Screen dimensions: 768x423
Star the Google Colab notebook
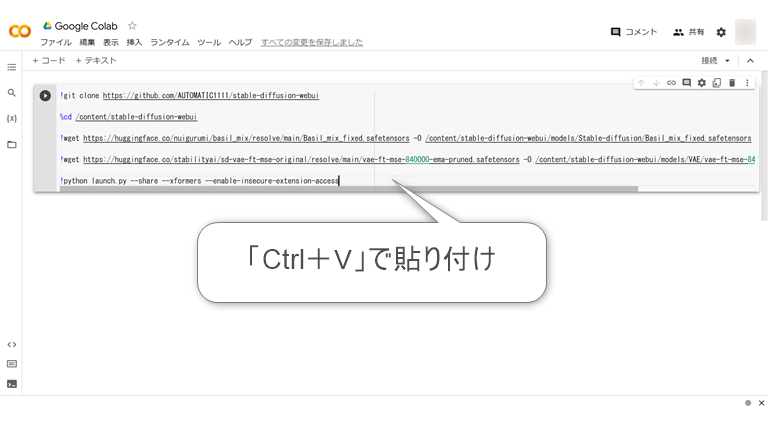(132, 25)
